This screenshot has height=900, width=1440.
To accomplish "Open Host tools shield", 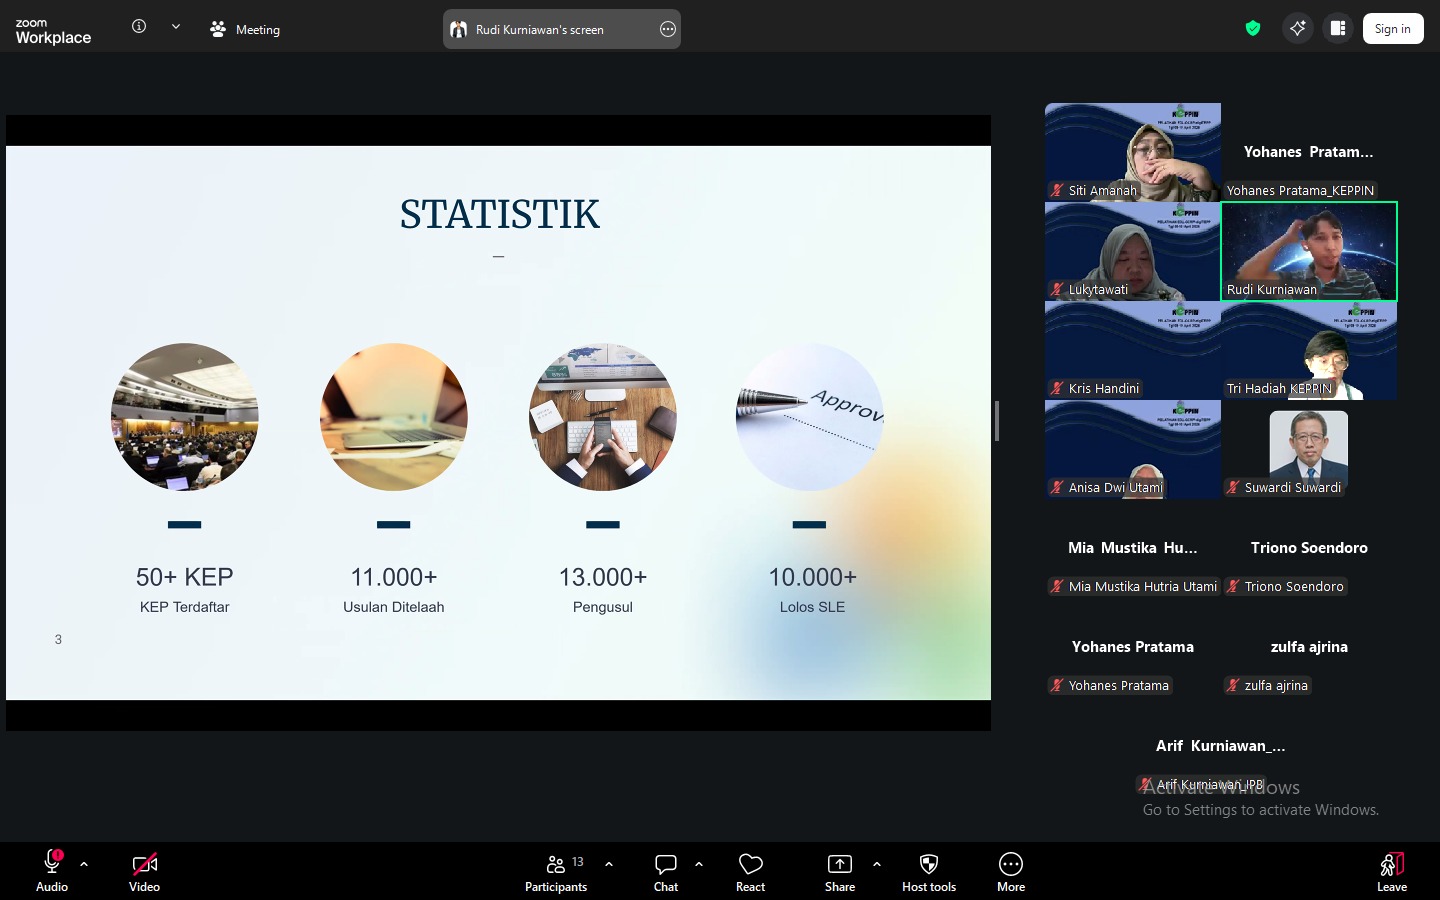I will click(x=928, y=871).
